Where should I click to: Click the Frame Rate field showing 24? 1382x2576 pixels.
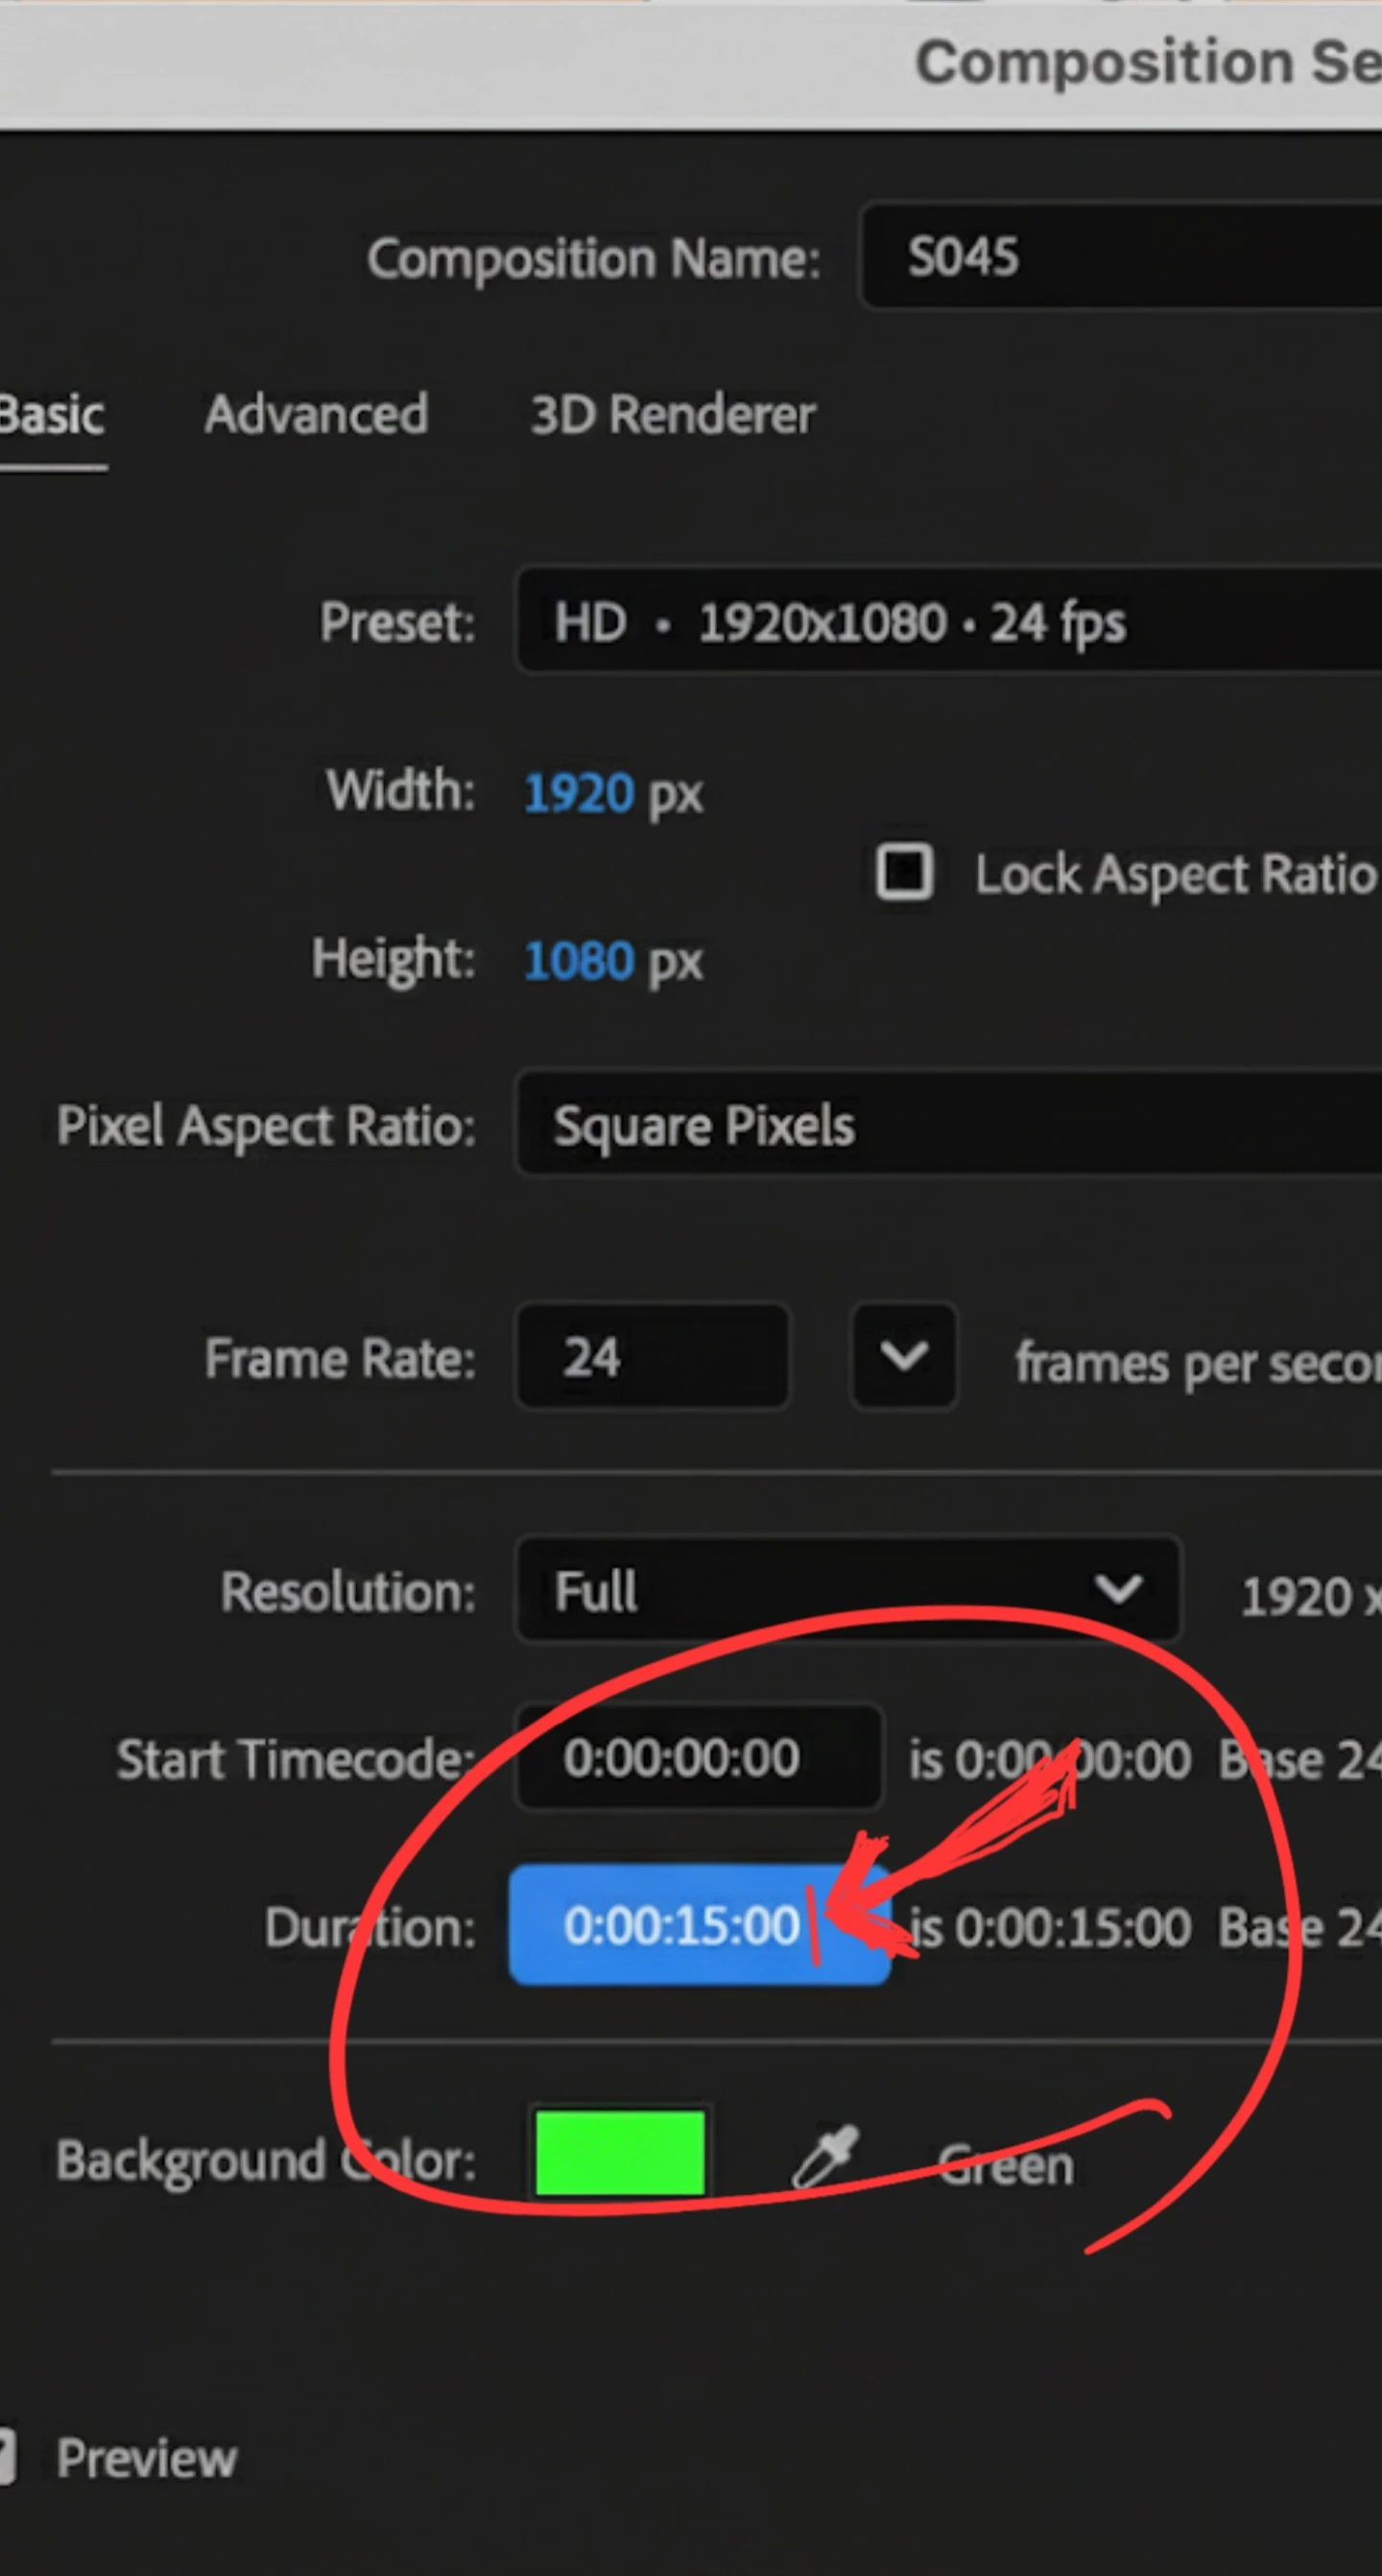coord(652,1357)
